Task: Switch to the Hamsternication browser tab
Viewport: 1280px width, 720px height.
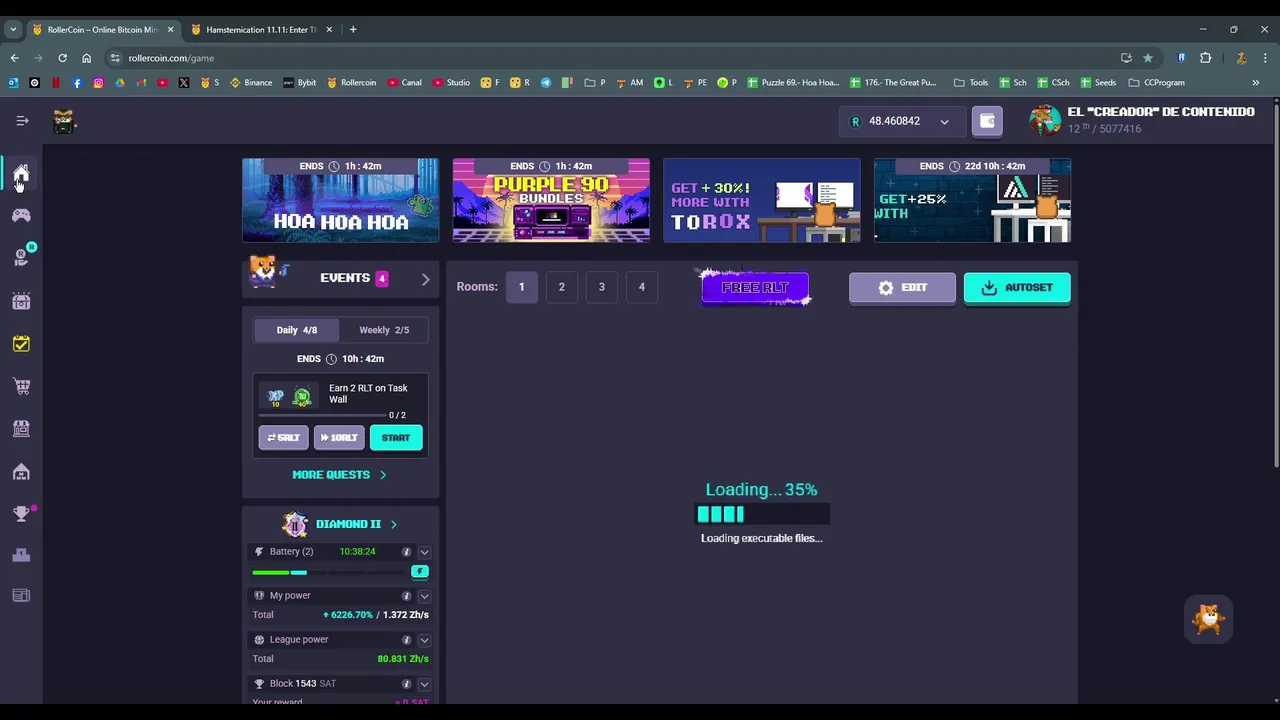Action: pos(260,30)
